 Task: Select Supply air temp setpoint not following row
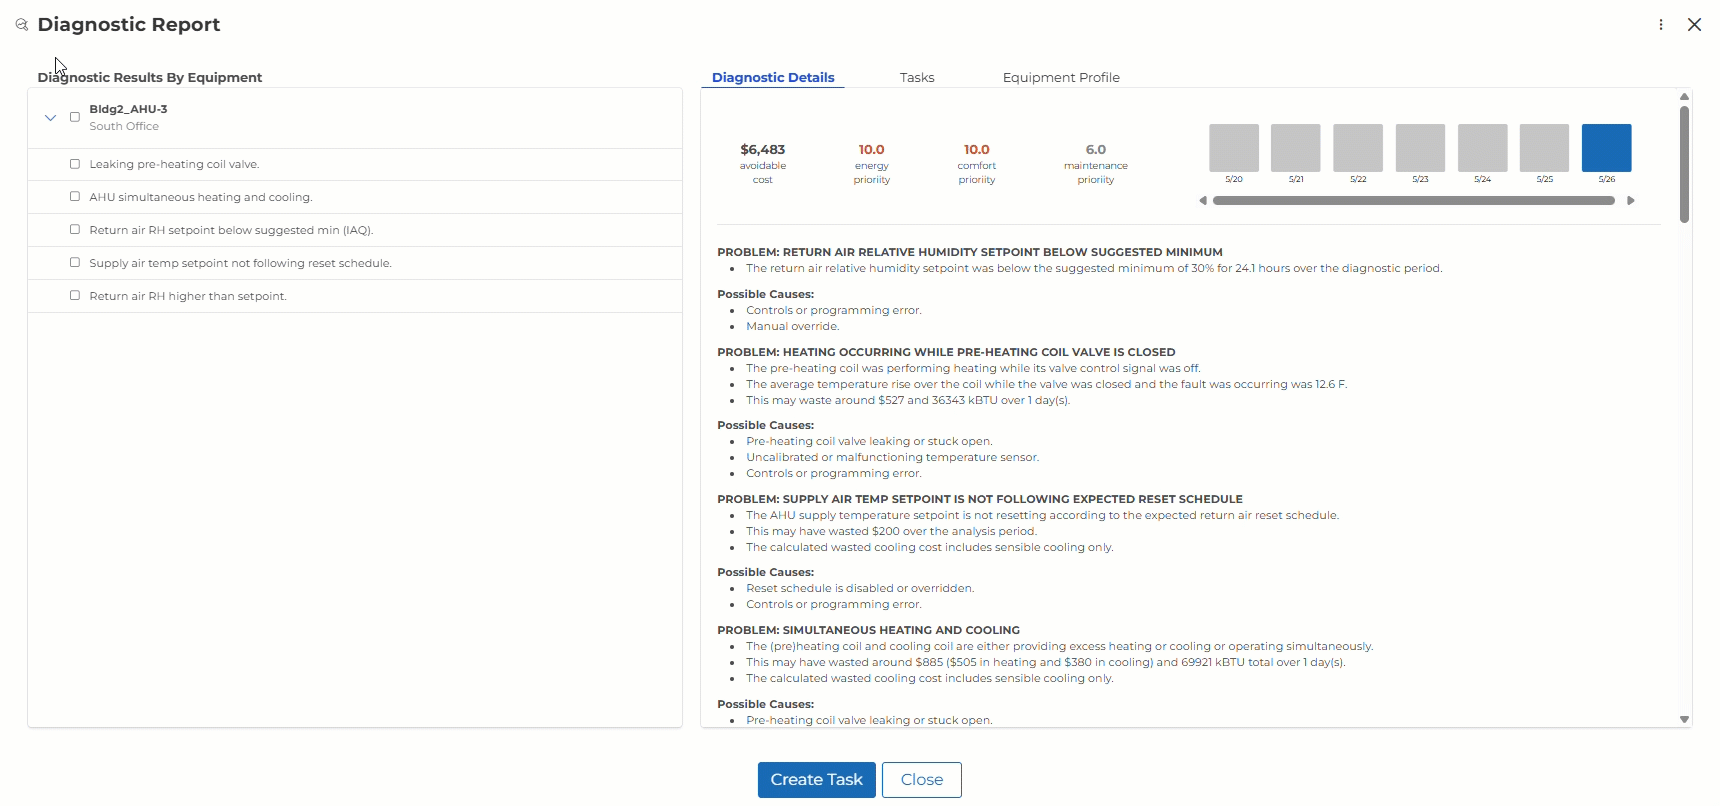(355, 263)
